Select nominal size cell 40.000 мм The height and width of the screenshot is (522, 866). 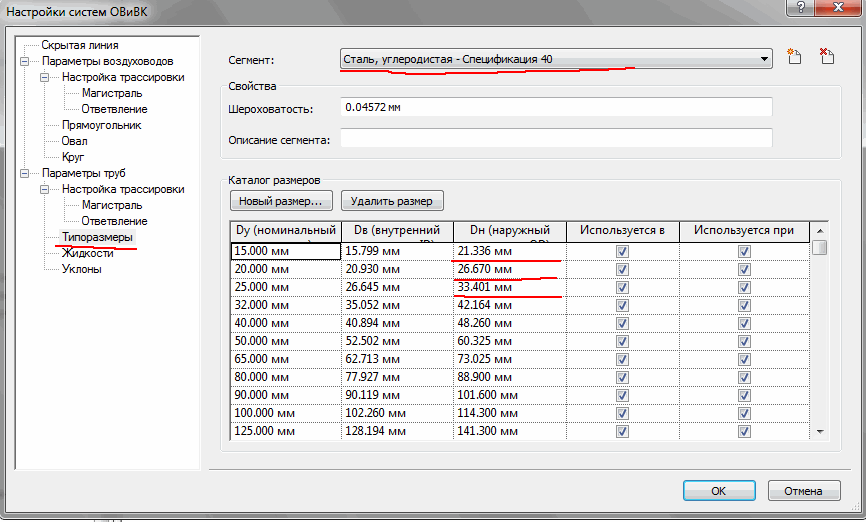286,323
